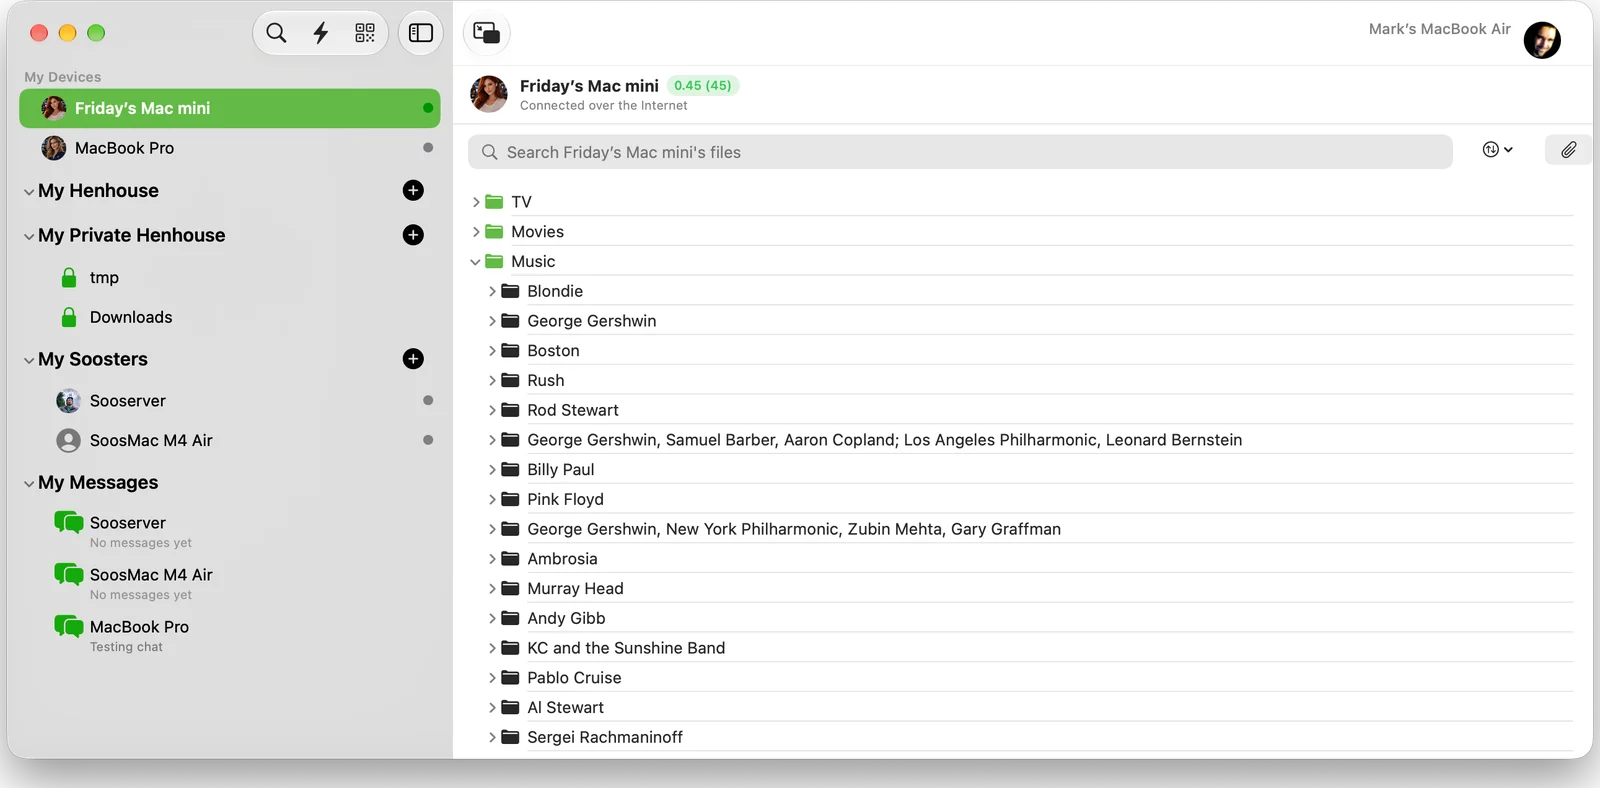The width and height of the screenshot is (1600, 788).
Task: Select Sooserver under My Soosters
Action: [230, 401]
